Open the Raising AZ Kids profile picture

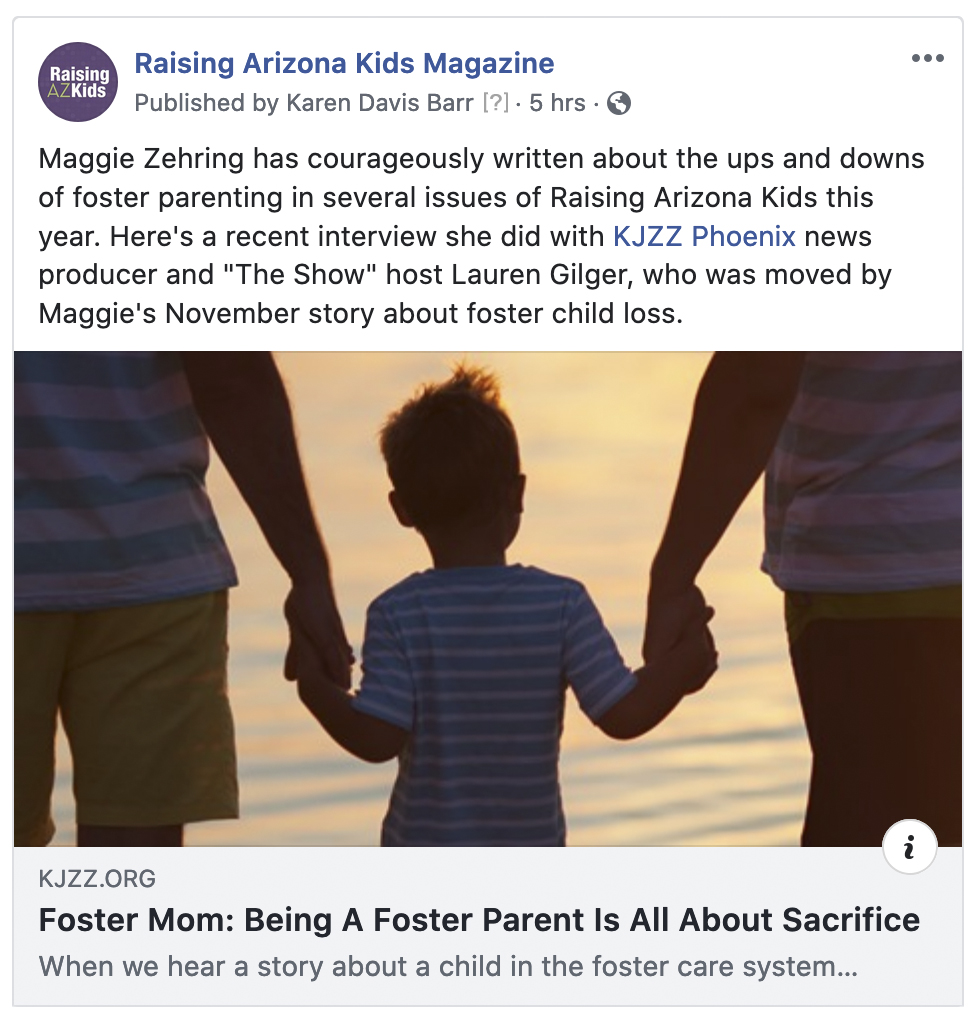[78, 82]
